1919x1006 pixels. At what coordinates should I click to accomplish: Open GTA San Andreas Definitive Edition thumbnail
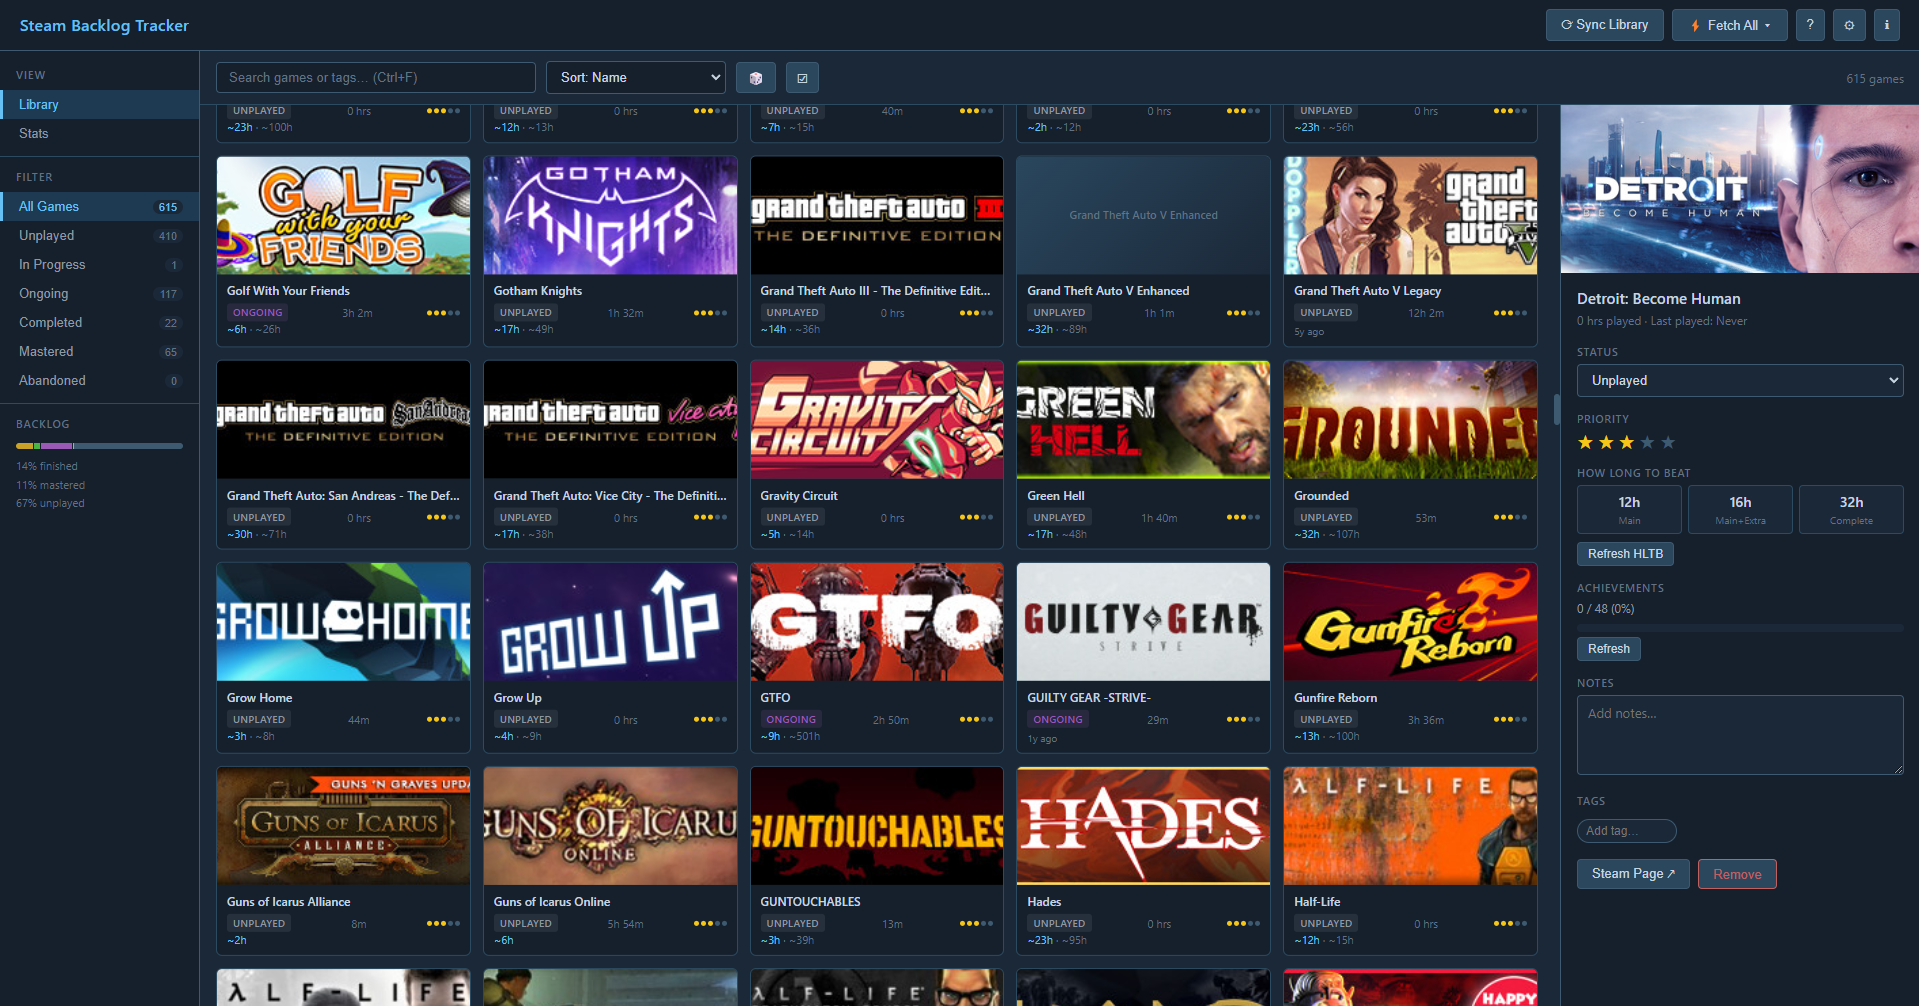(x=343, y=420)
